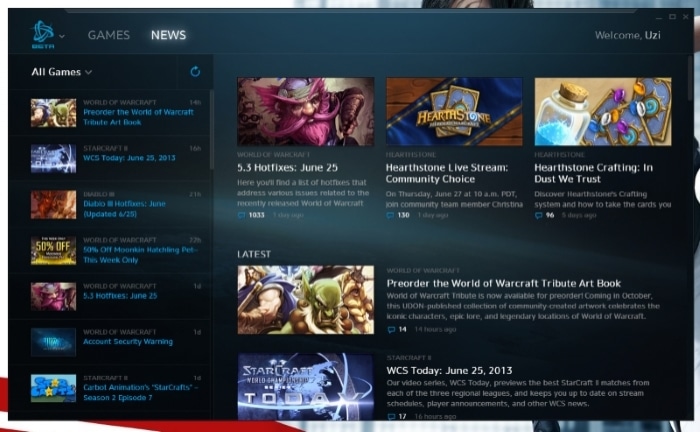The width and height of the screenshot is (700, 432).
Task: Refresh the news list with the circular arrow icon
Action: tap(195, 71)
